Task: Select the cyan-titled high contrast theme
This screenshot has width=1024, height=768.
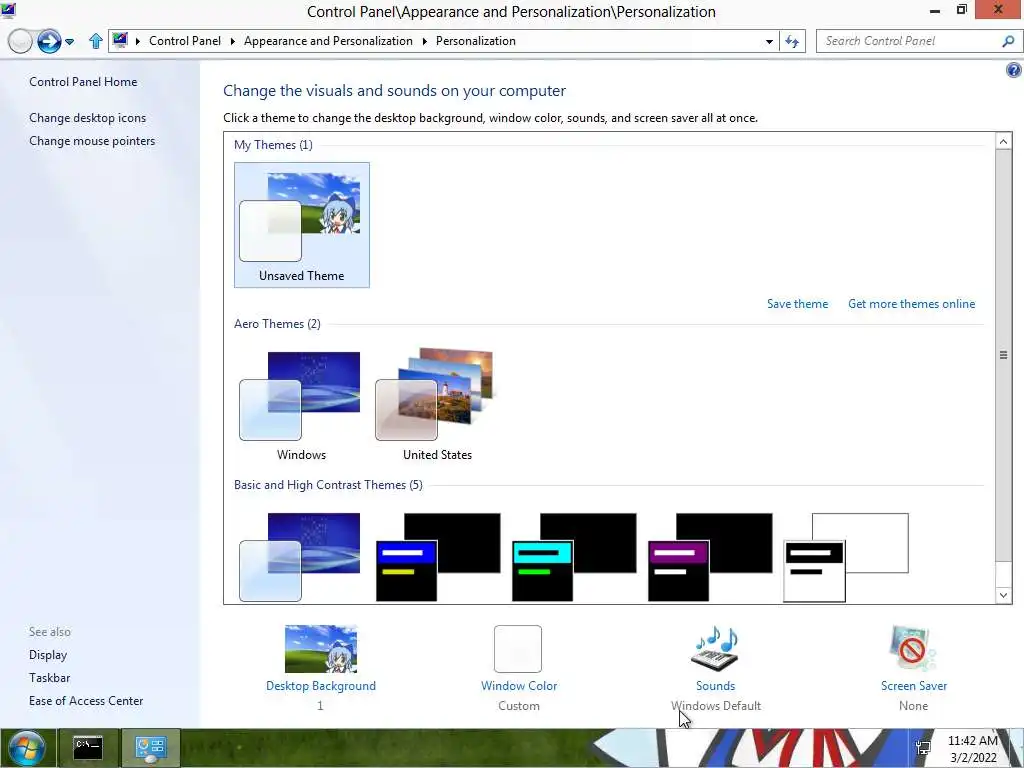Action: 574,556
